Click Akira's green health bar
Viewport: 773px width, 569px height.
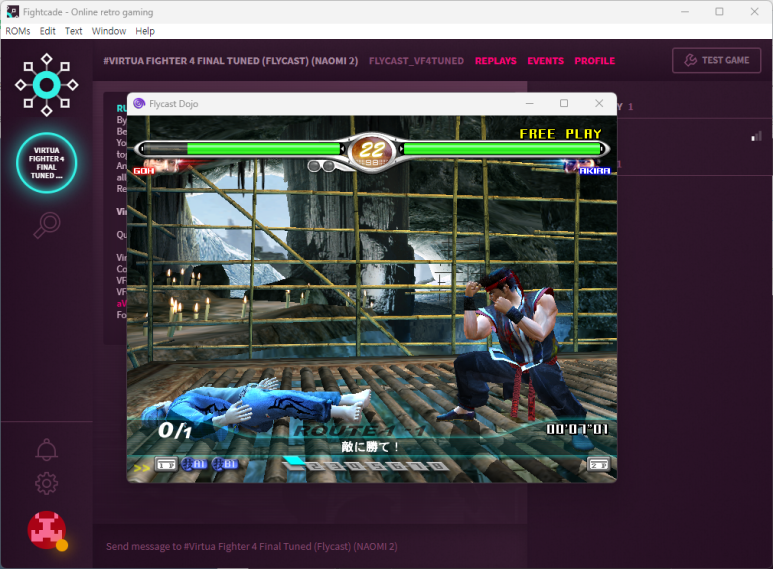(x=502, y=149)
